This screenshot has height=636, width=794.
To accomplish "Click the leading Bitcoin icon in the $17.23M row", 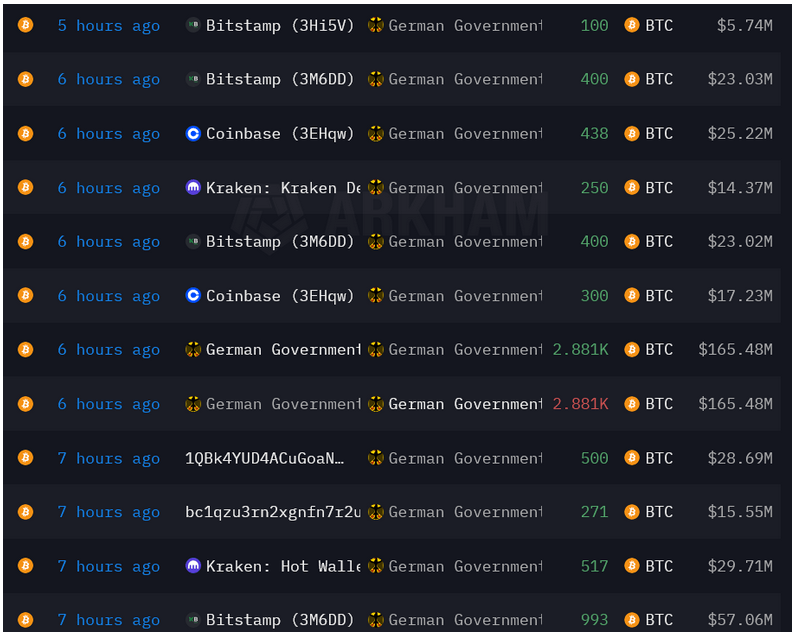I will pyautogui.click(x=25, y=295).
